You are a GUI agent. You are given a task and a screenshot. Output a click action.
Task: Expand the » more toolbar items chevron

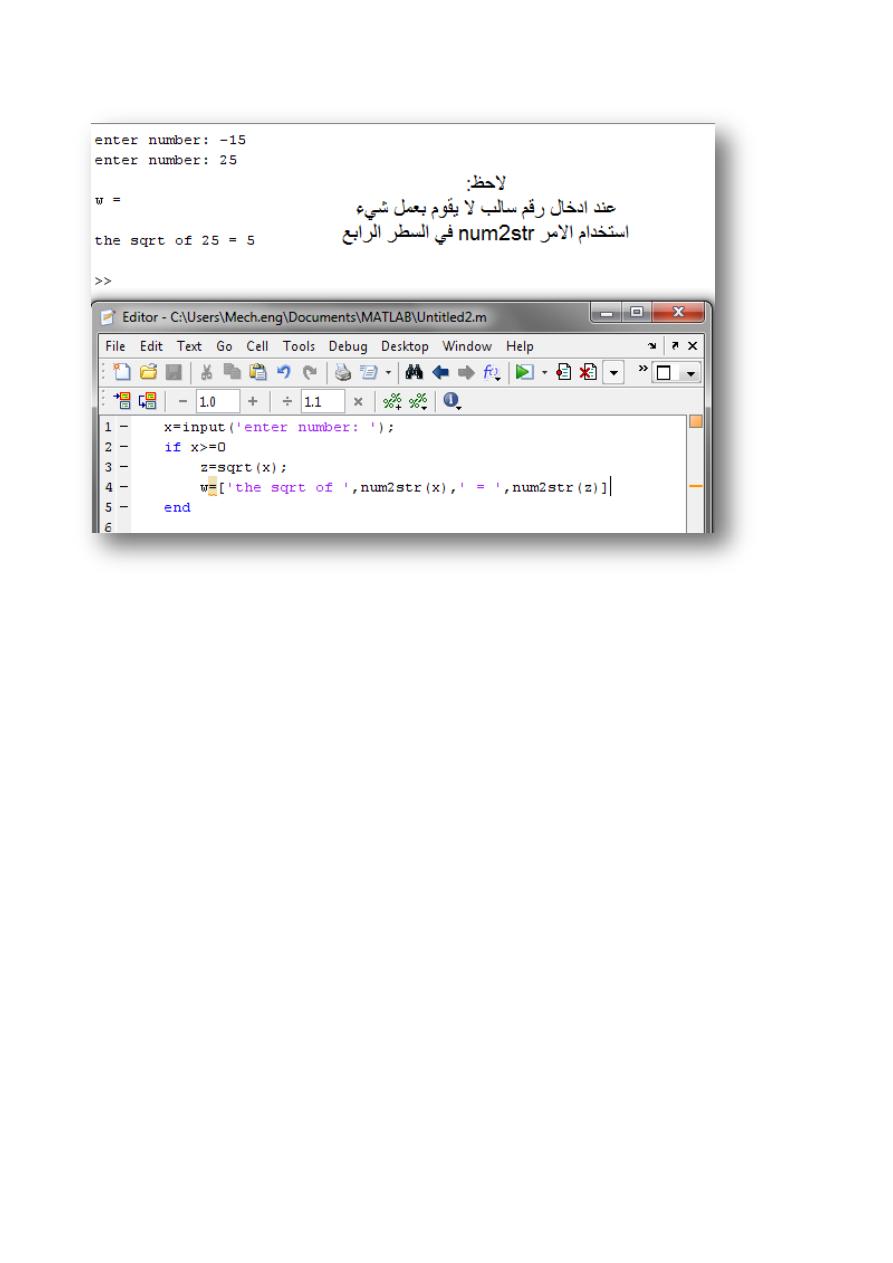click(643, 368)
